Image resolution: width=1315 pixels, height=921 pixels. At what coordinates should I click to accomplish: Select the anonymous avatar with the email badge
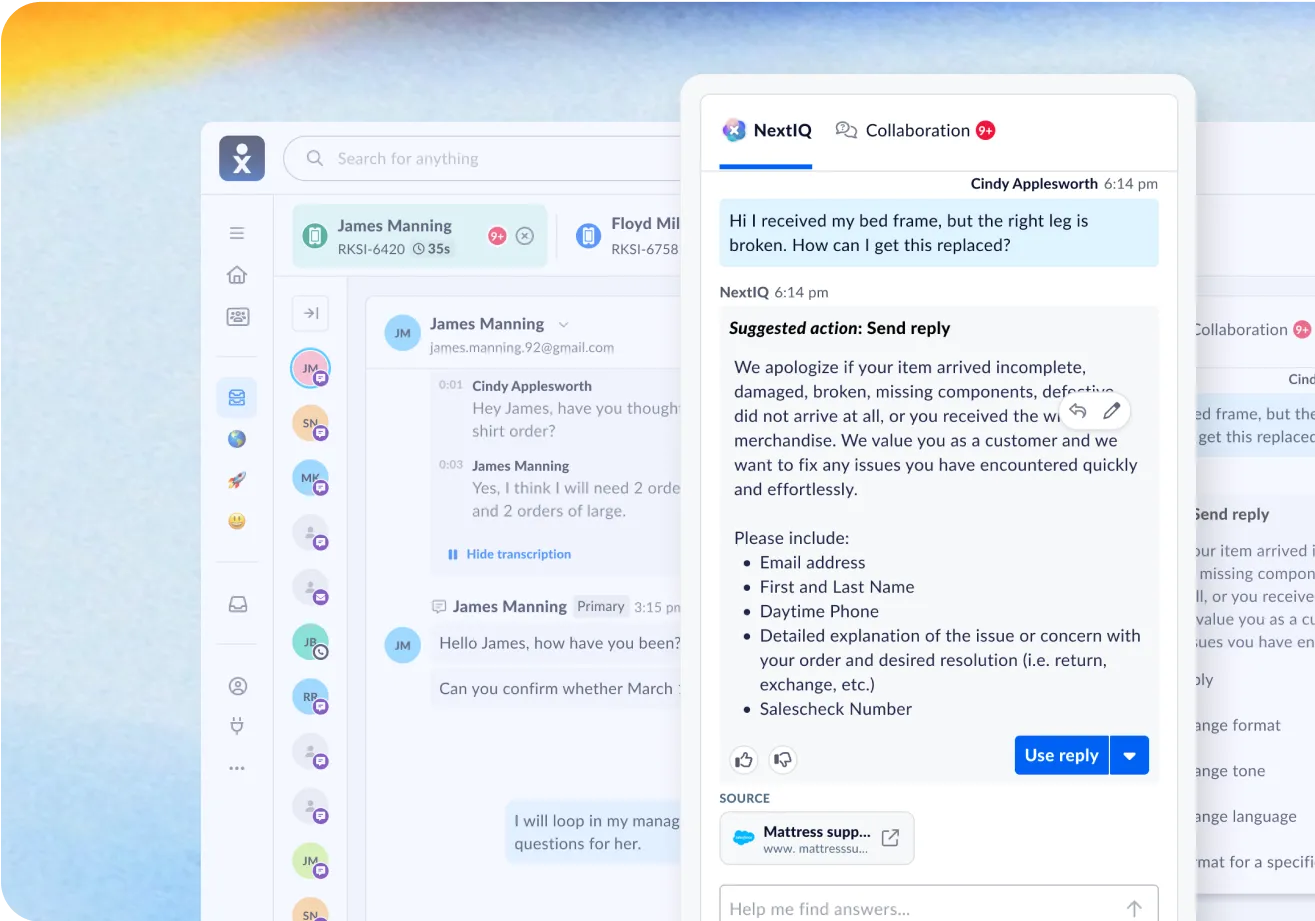tap(310, 588)
